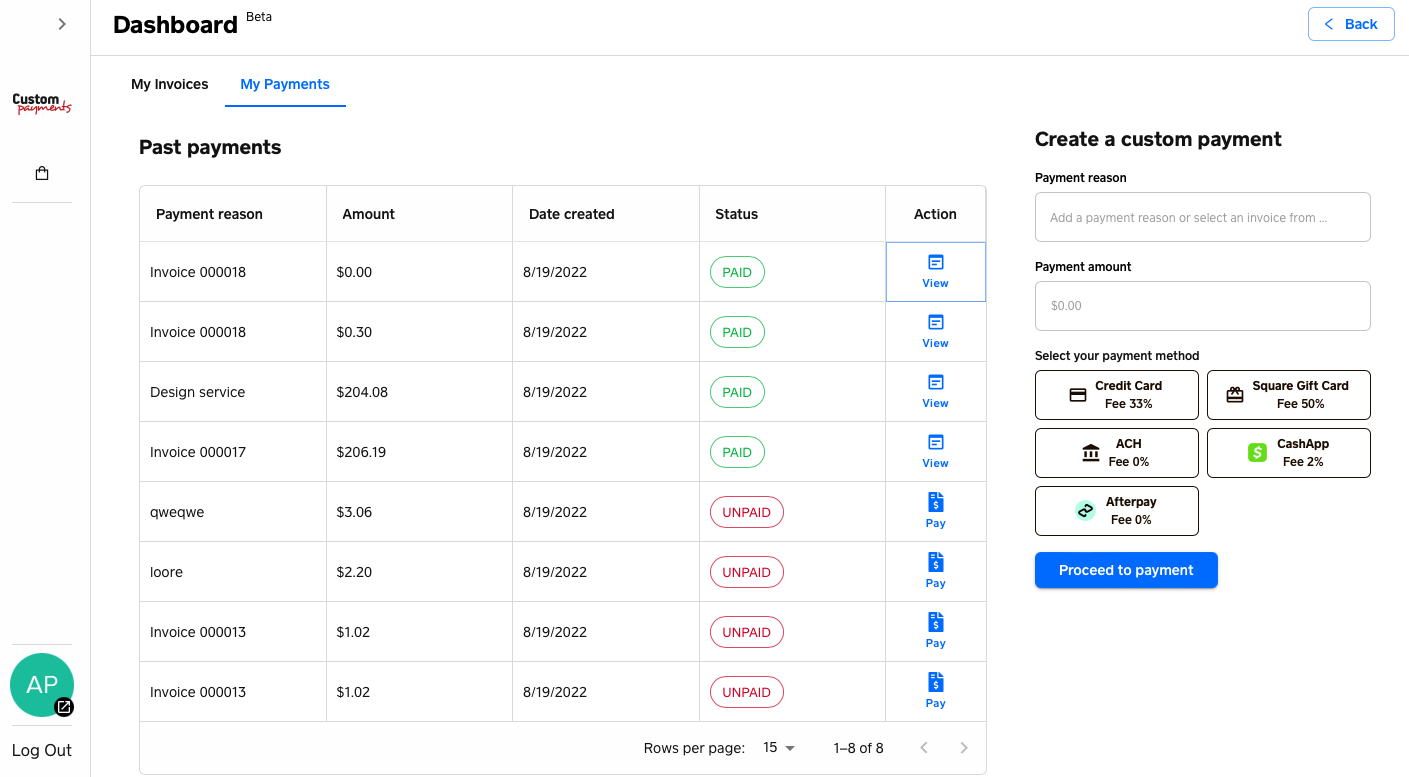View the Invoice 000017 payment
This screenshot has height=777, width=1409.
(x=935, y=452)
